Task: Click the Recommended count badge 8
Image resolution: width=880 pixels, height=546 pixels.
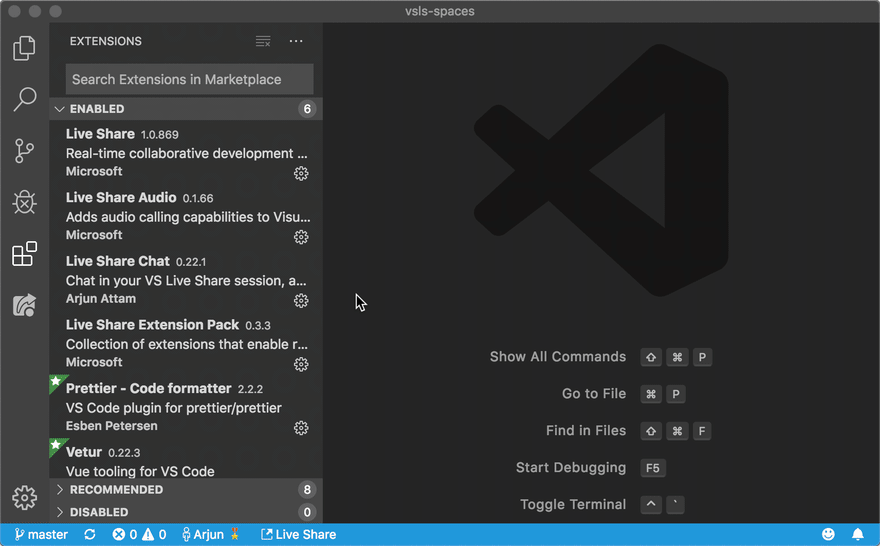Action: [x=307, y=489]
